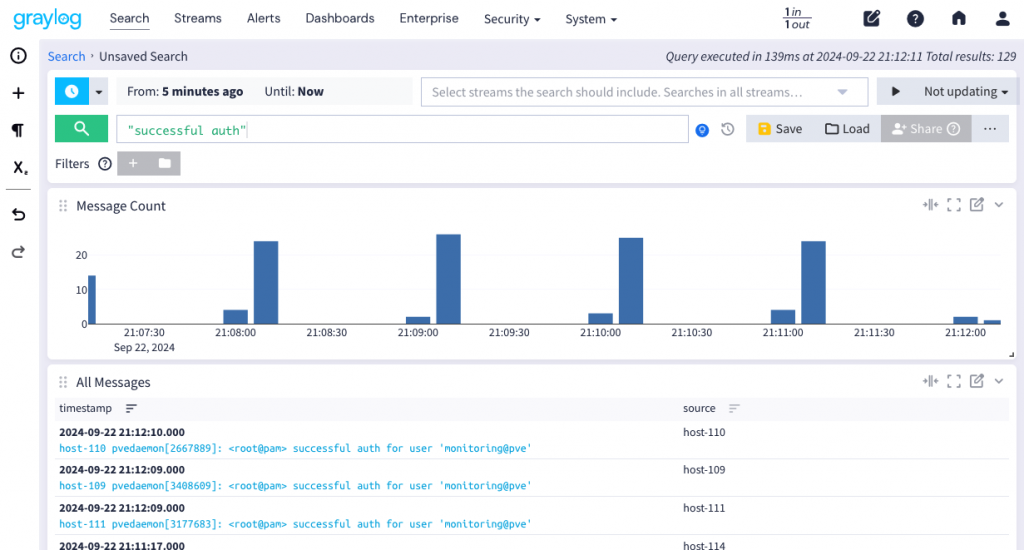Viewport: 1024px width, 550px height.
Task: Click the blue clock time range icon
Action: (x=72, y=91)
